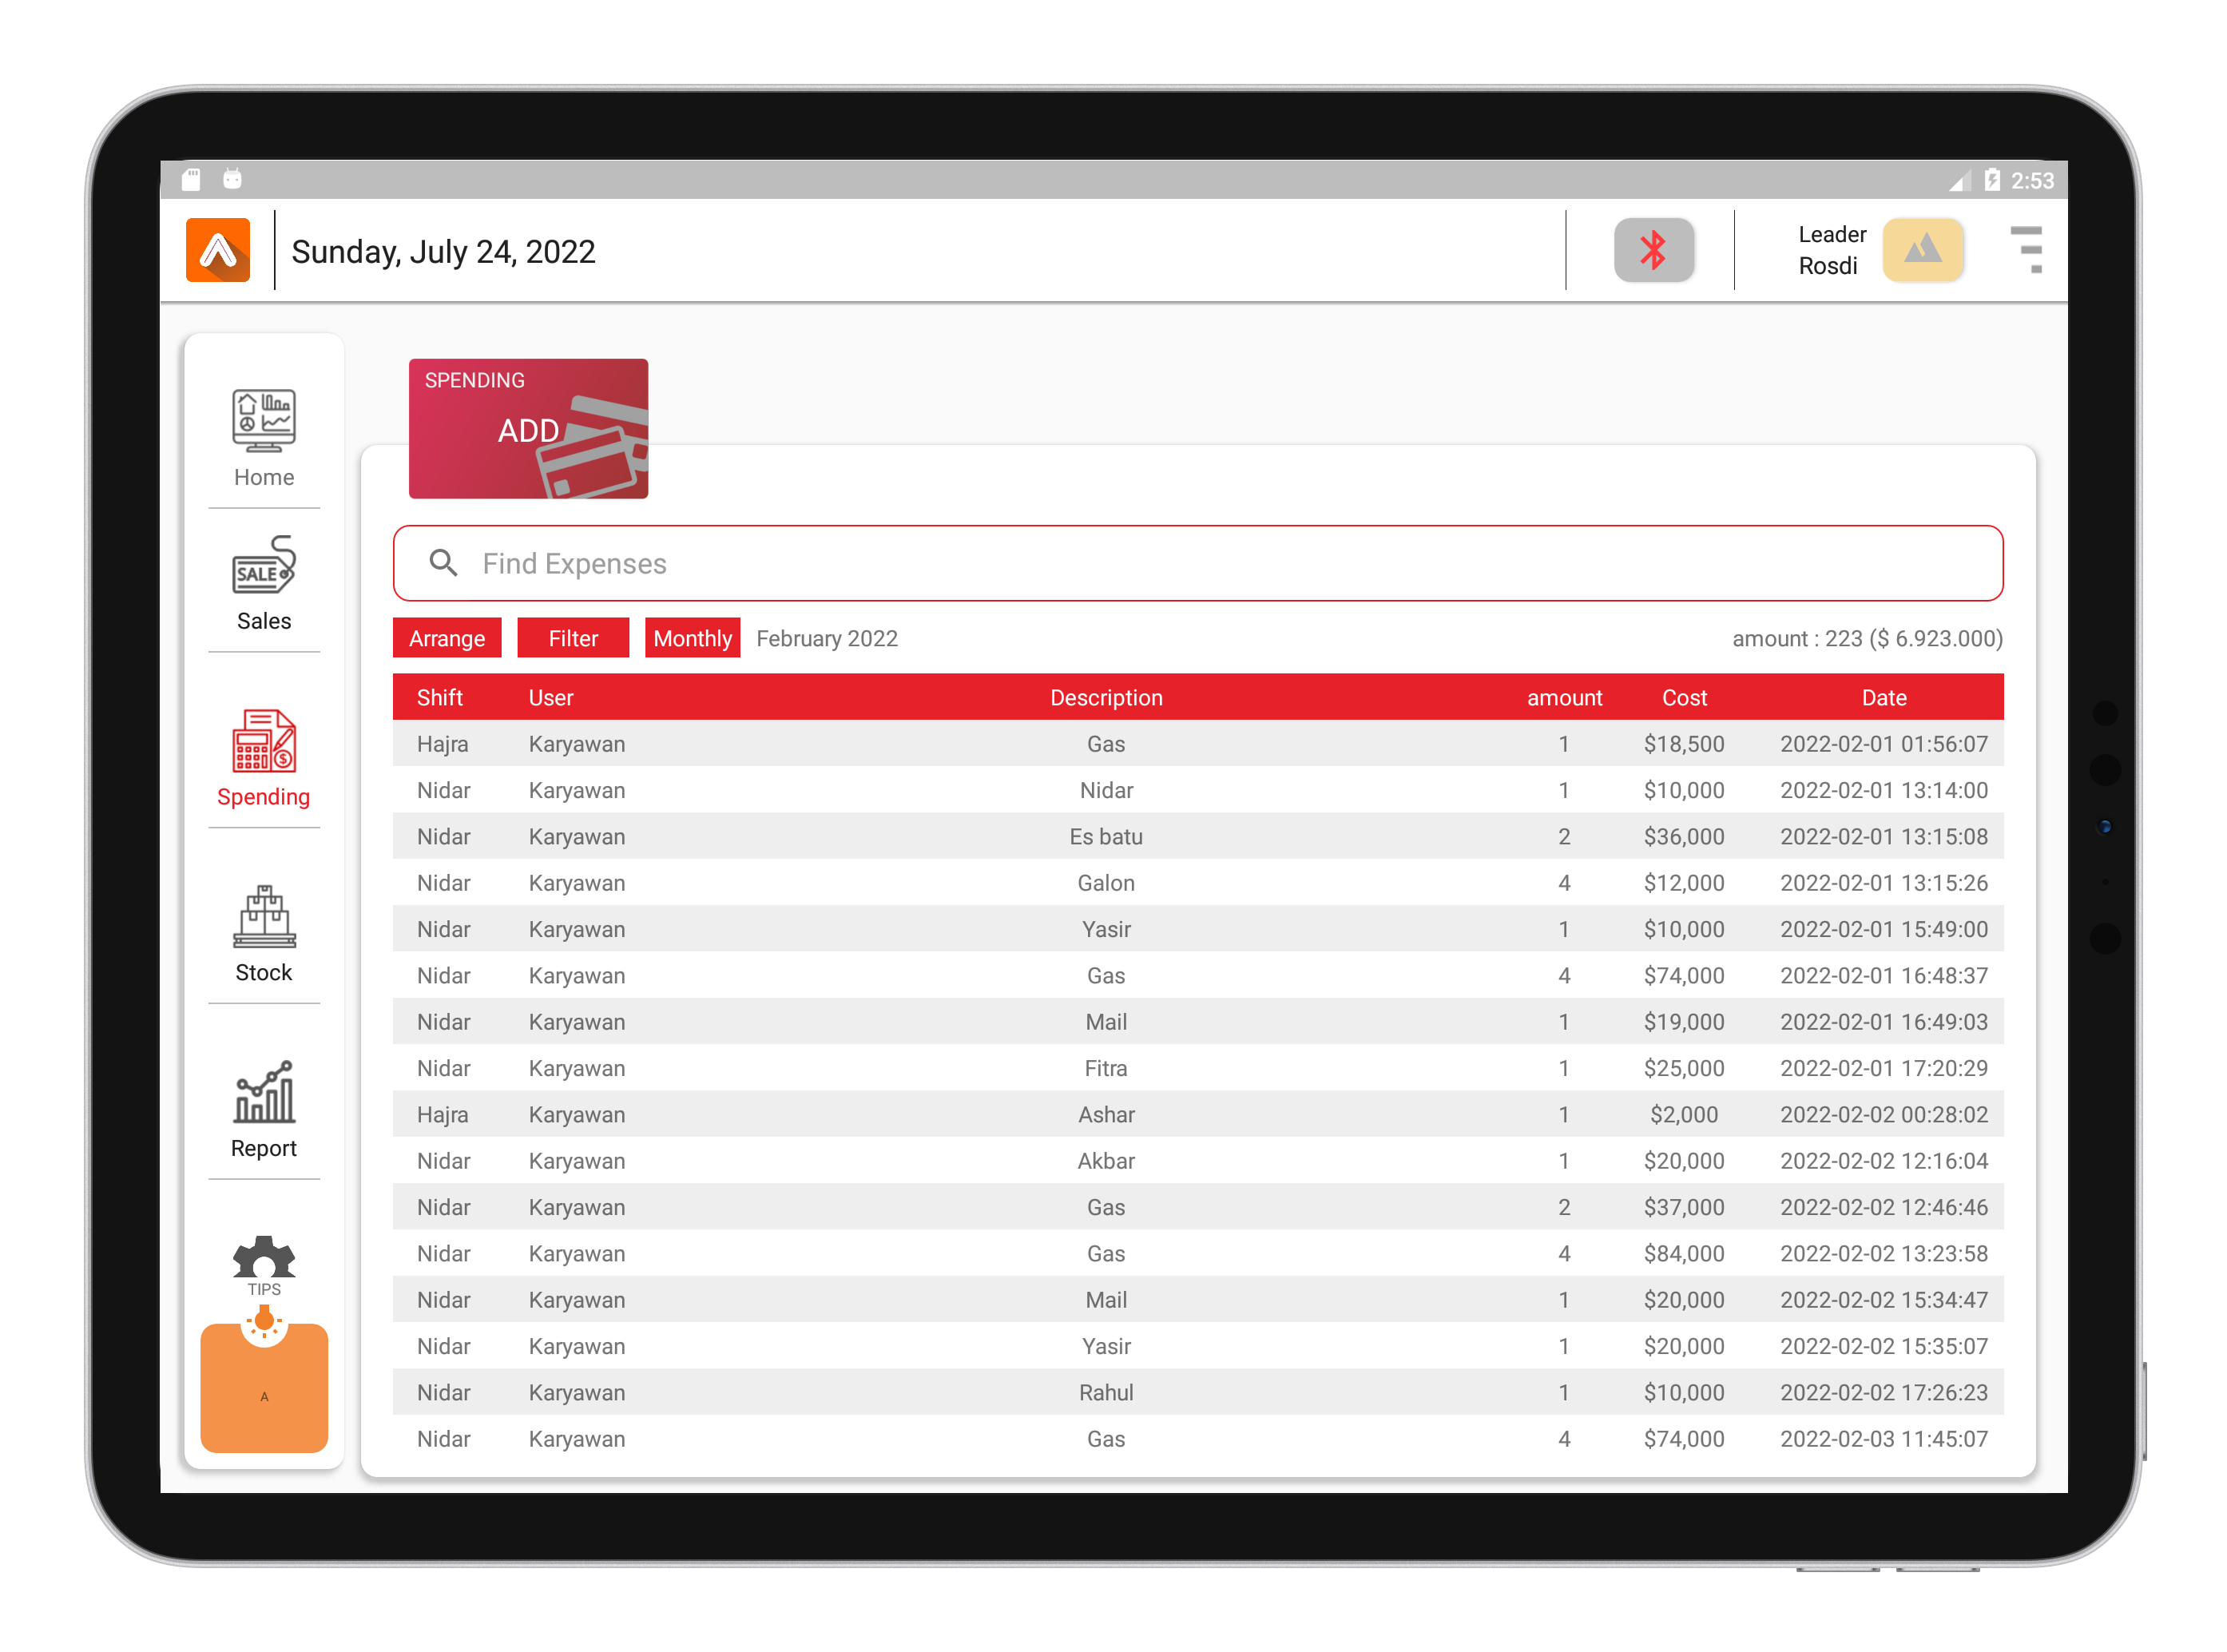Viewport: 2227px width, 1652px height.
Task: Click the Find Expenses search field
Action: pos(1198,564)
